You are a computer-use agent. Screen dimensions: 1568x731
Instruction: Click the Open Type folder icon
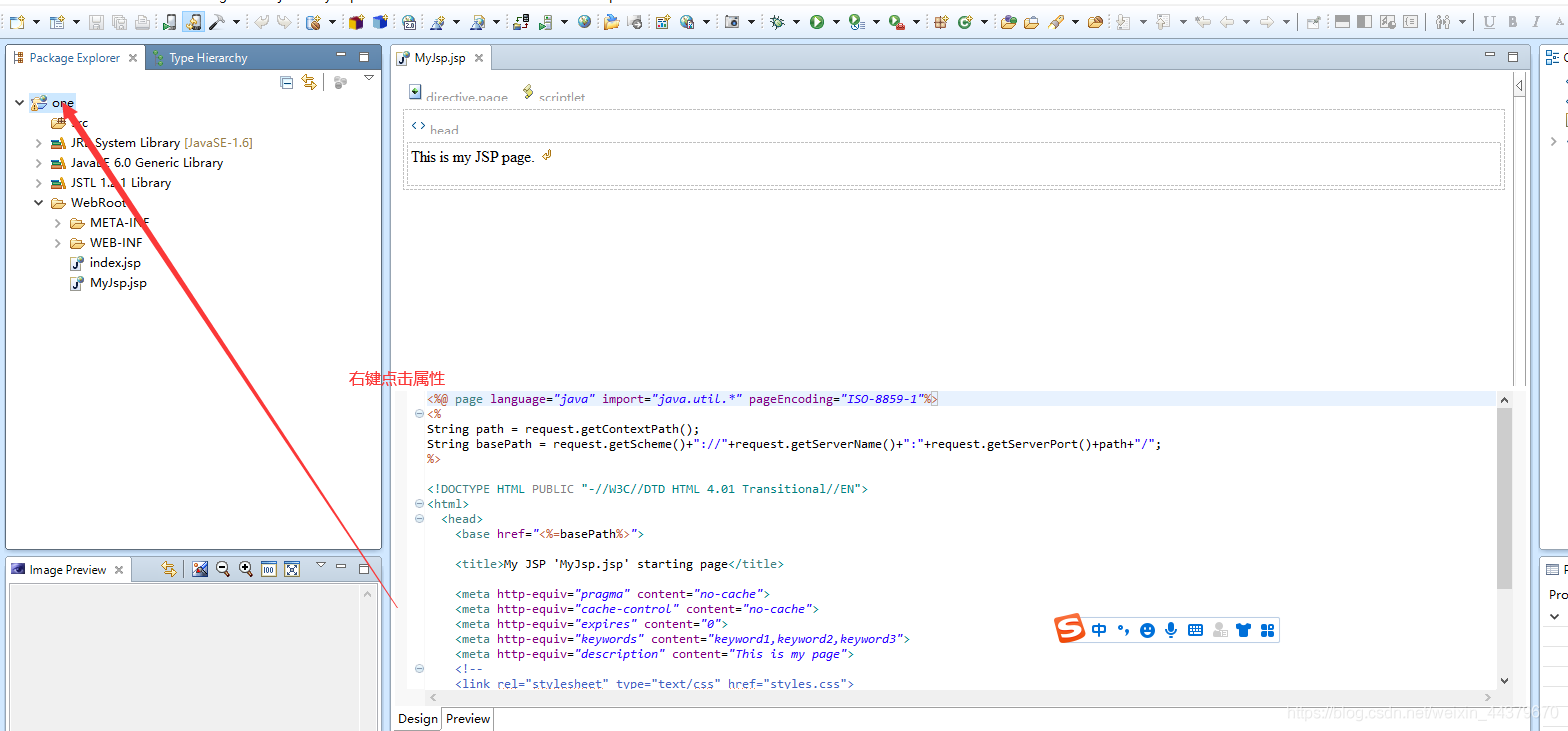pos(1009,22)
